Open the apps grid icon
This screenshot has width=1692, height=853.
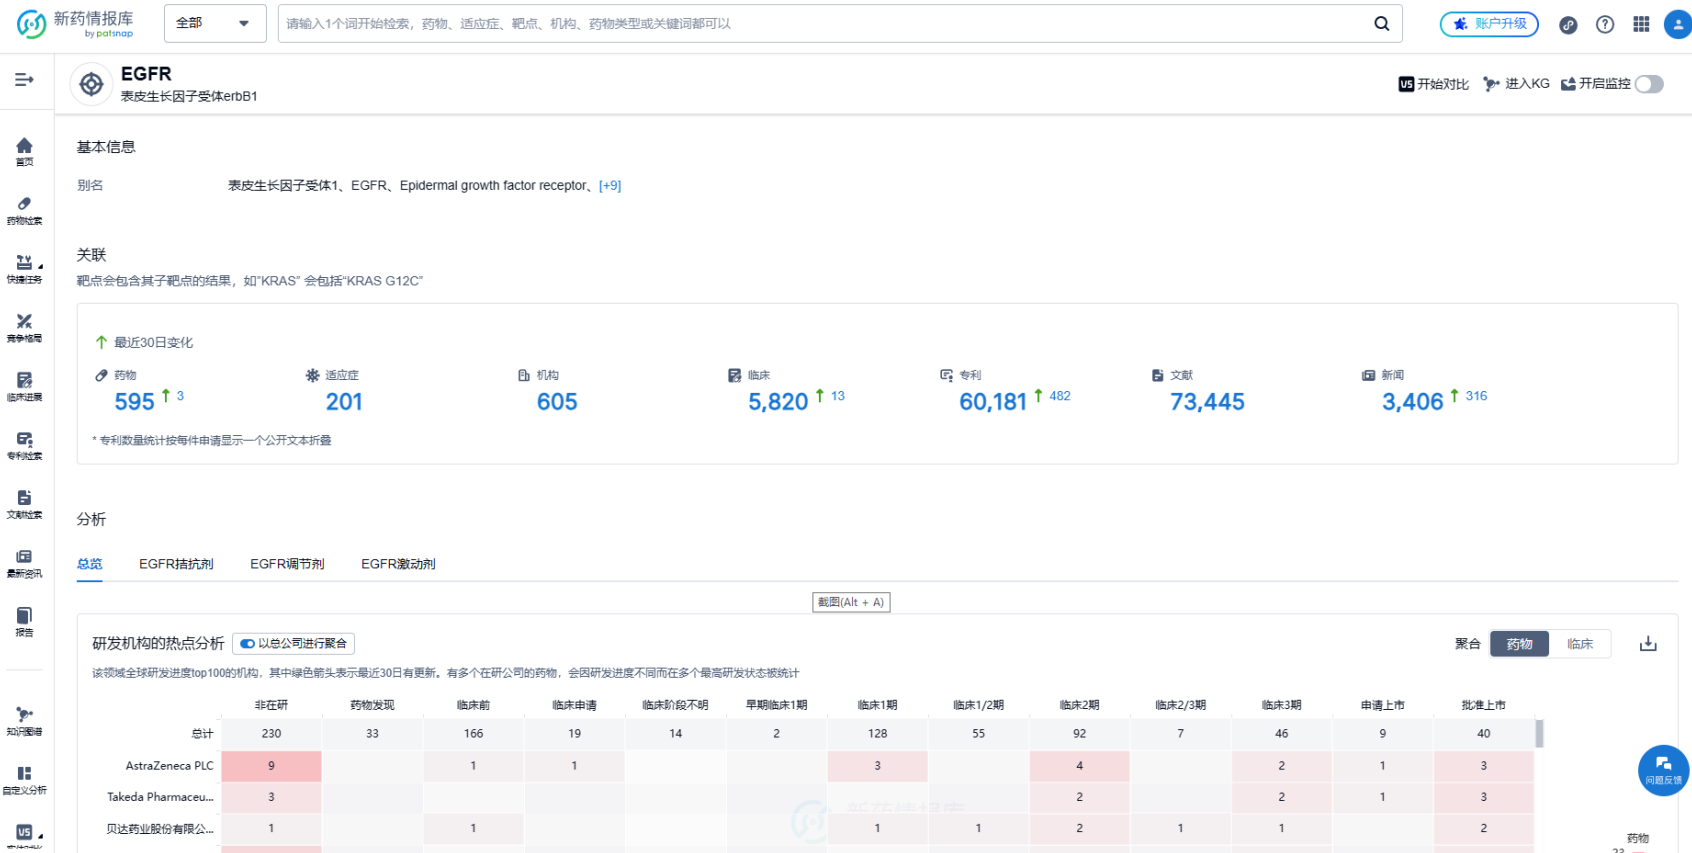1641,25
